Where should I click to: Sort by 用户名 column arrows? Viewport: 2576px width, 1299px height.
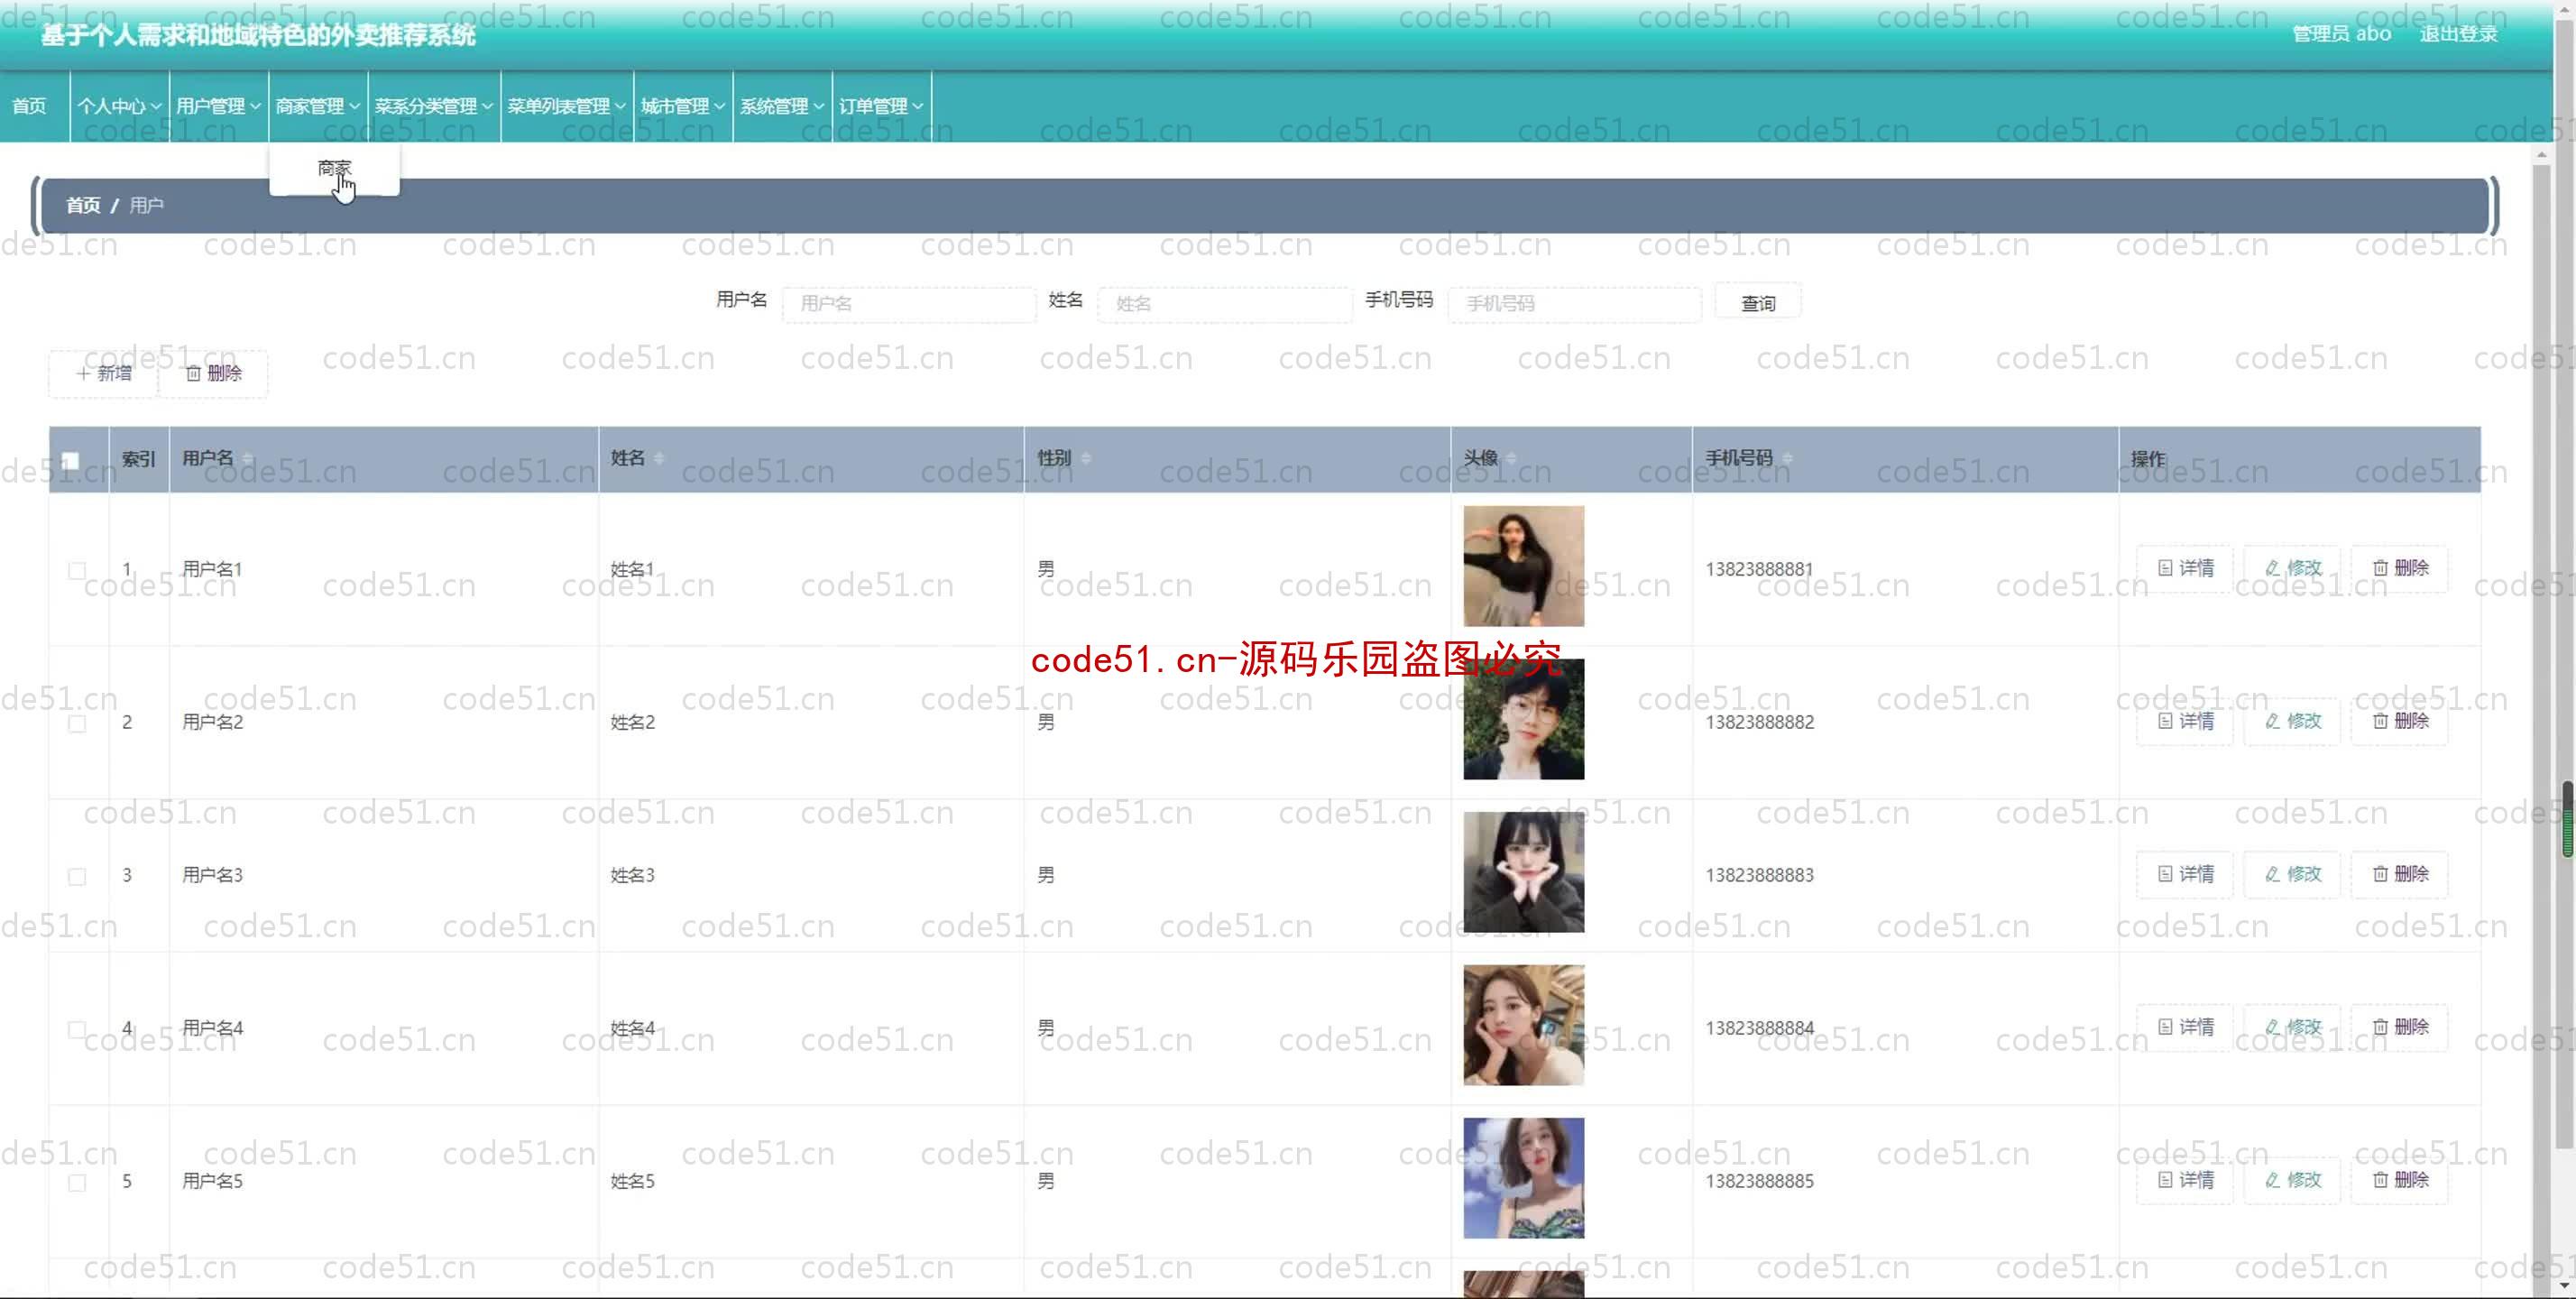(x=247, y=459)
